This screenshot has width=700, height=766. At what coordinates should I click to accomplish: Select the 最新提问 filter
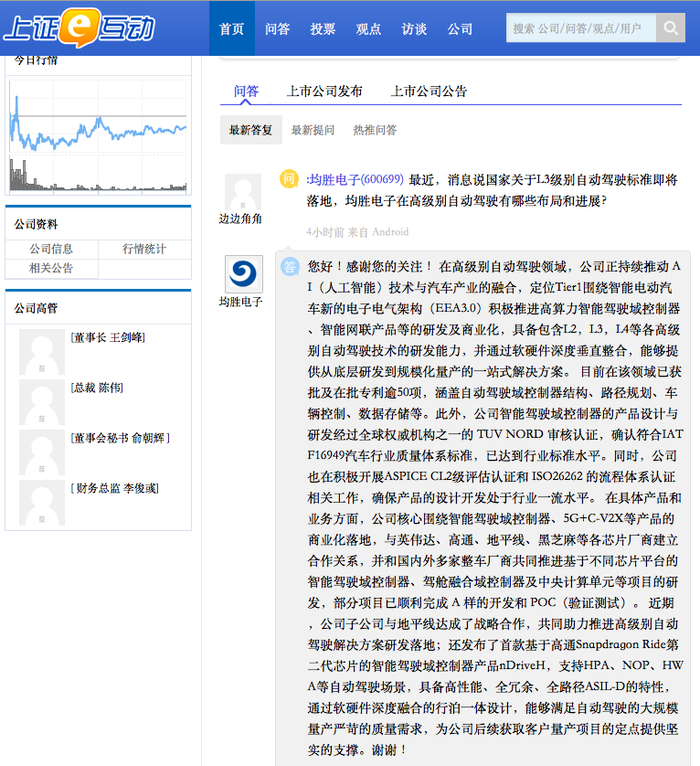pos(313,130)
